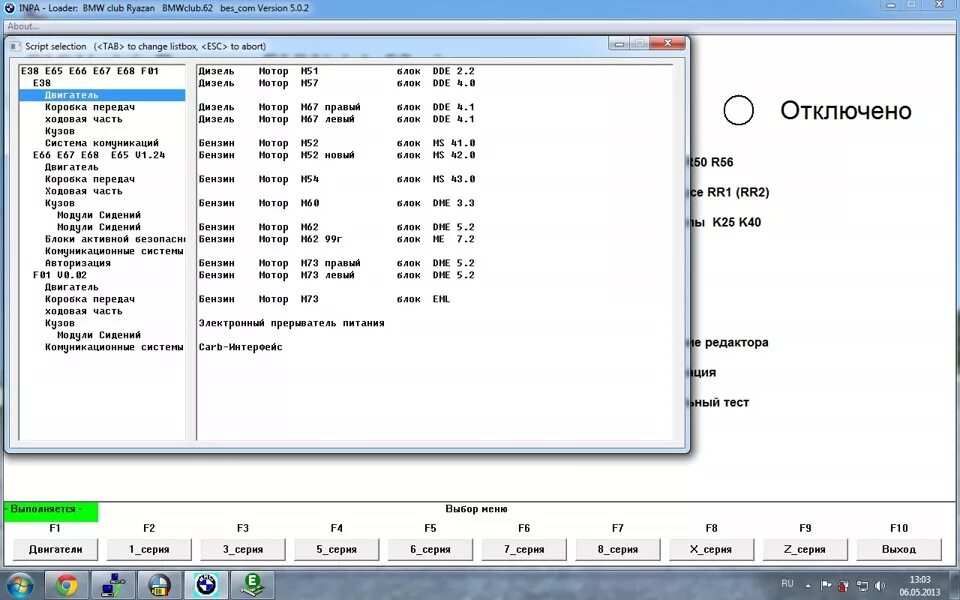
Task: Click the red security tray icon
Action: tap(844, 585)
